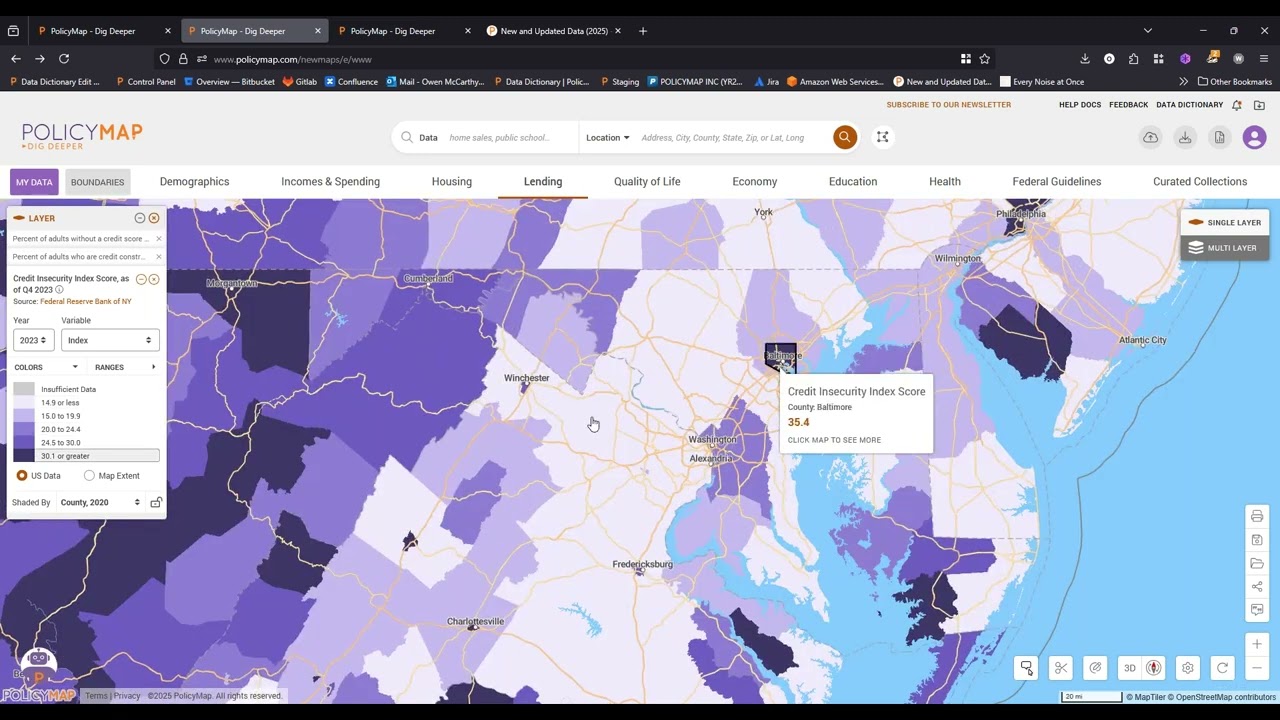Click the 20.0 to 24.4 legend swatch
The image size is (1280, 720).
point(24,429)
